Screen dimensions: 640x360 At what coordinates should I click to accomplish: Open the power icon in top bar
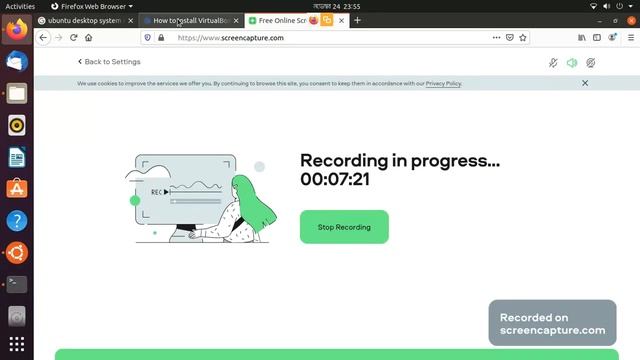pos(620,6)
